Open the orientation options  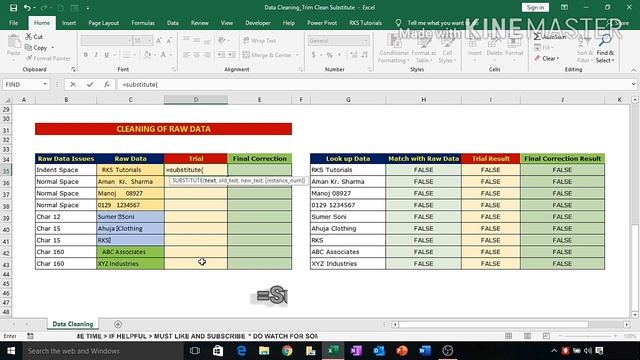[x=222, y=40]
